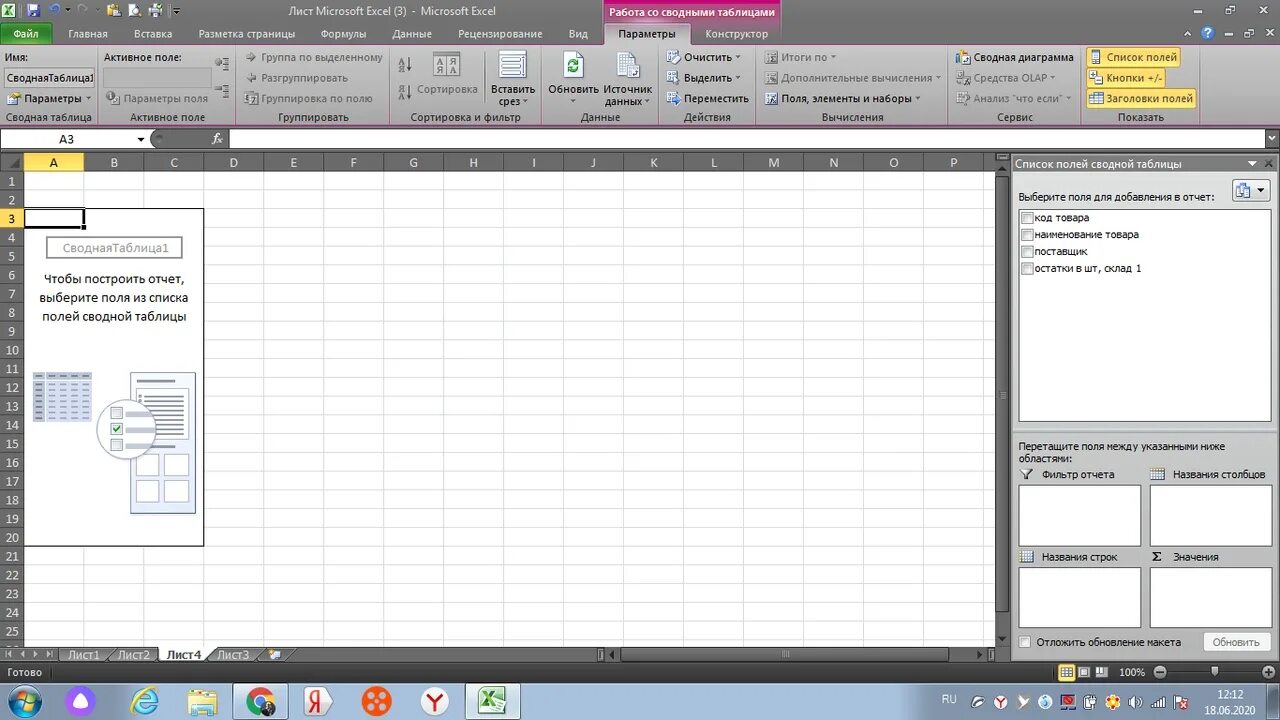
Task: Toggle the +/- Buttons (Кнопки +/-) option
Action: pos(1126,78)
